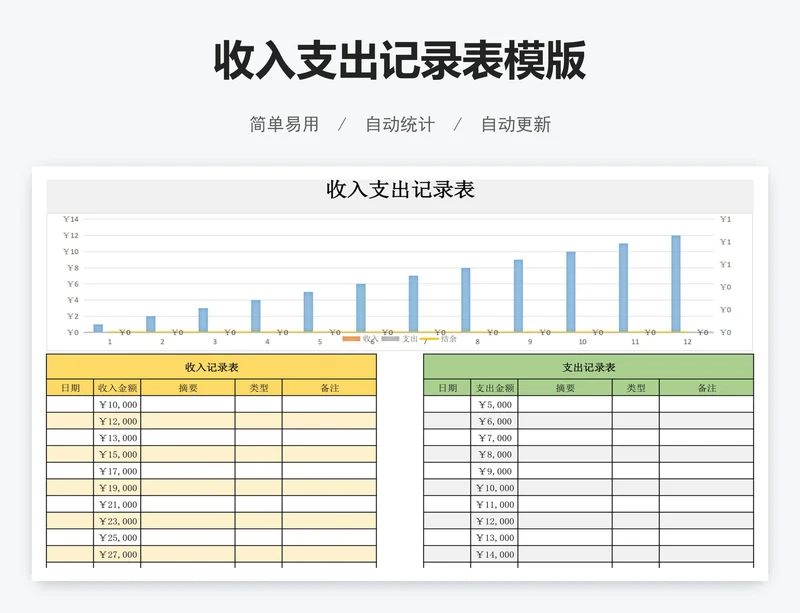Viewport: 800px width, 613px height.
Task: Select the 收入金额 column header
Action: click(117, 388)
